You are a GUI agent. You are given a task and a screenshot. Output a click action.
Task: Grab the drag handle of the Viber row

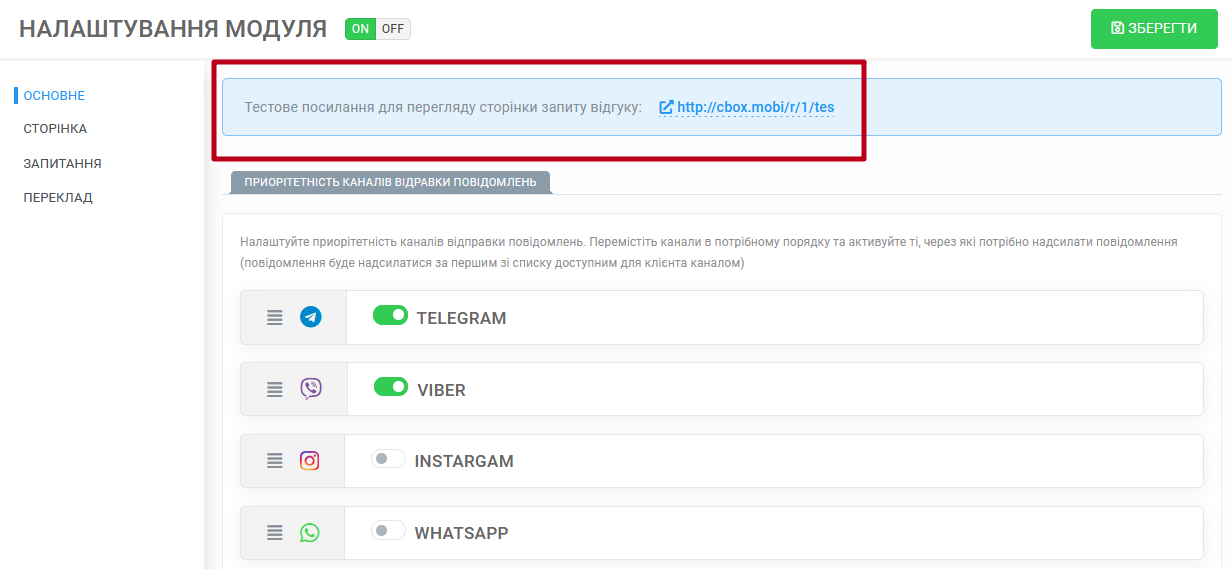point(275,389)
